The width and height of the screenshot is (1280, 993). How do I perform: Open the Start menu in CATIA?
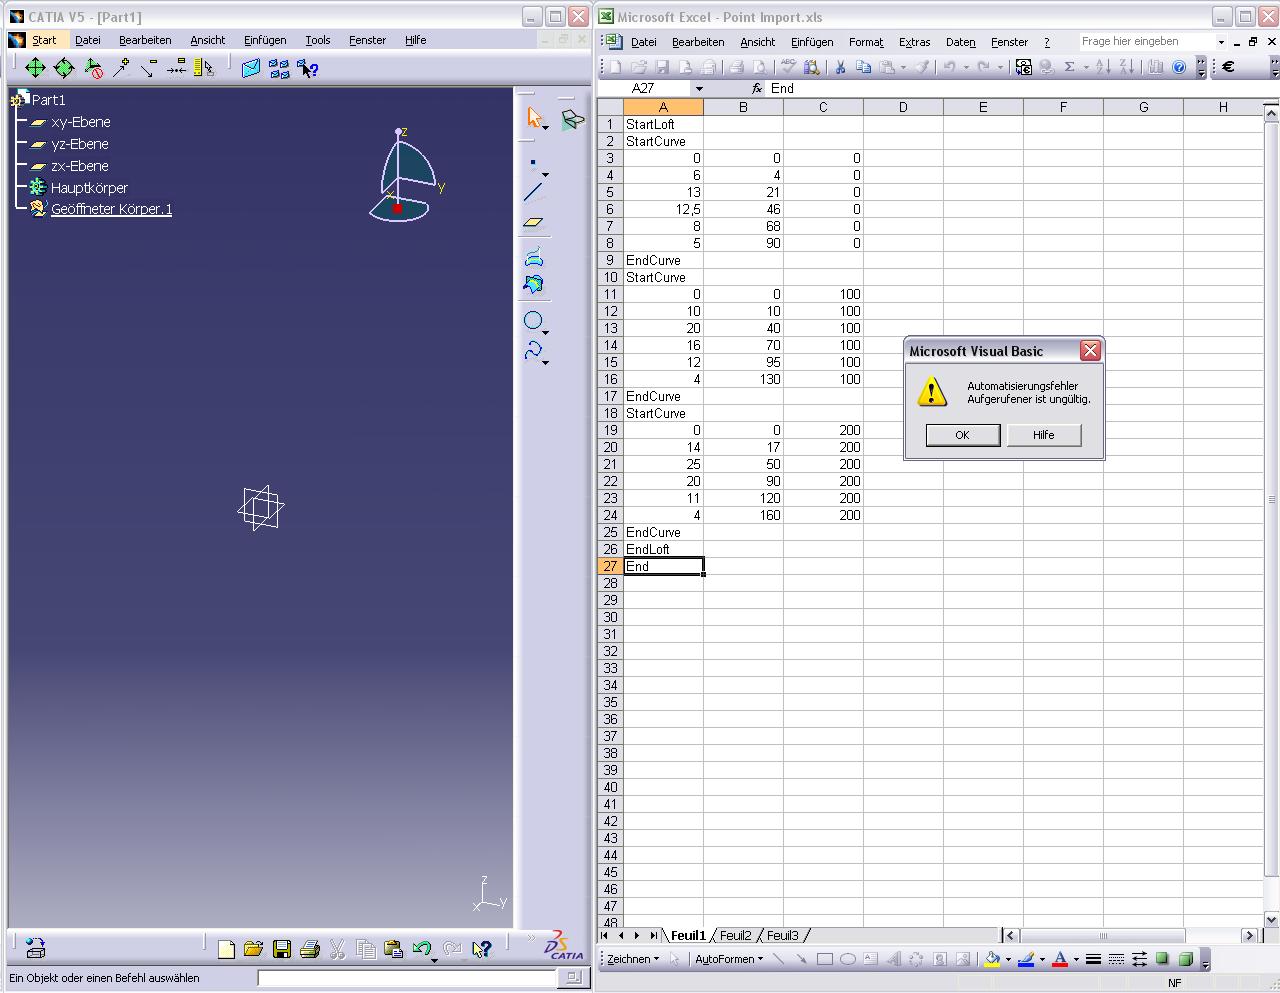(44, 40)
